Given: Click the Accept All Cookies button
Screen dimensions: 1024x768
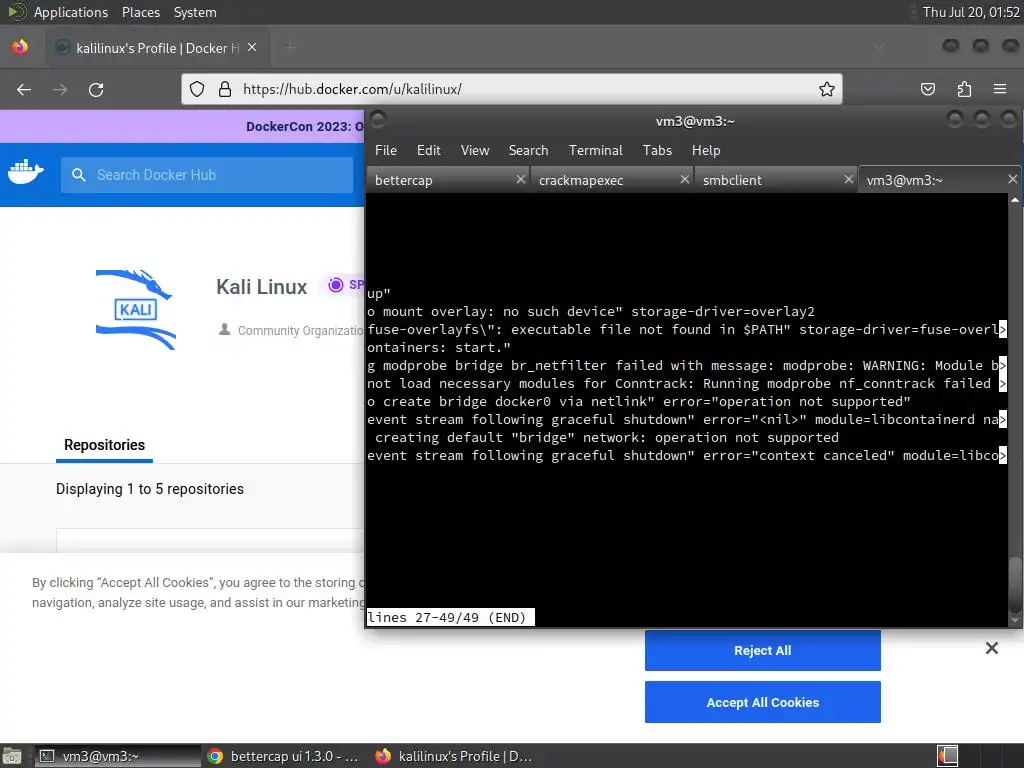Looking at the screenshot, I should point(762,702).
